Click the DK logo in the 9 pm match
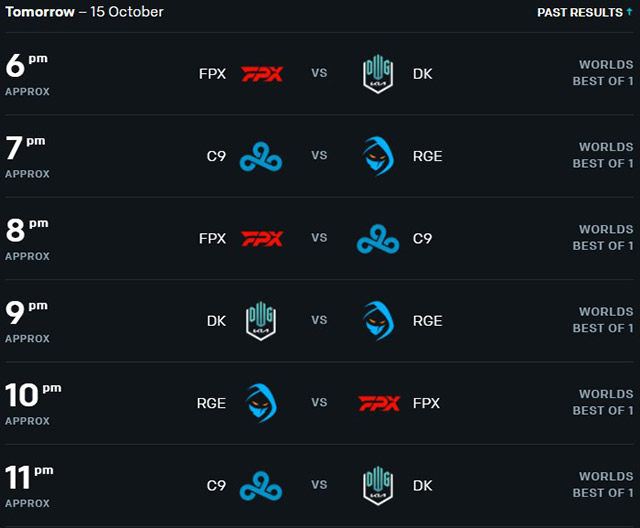 pos(261,321)
